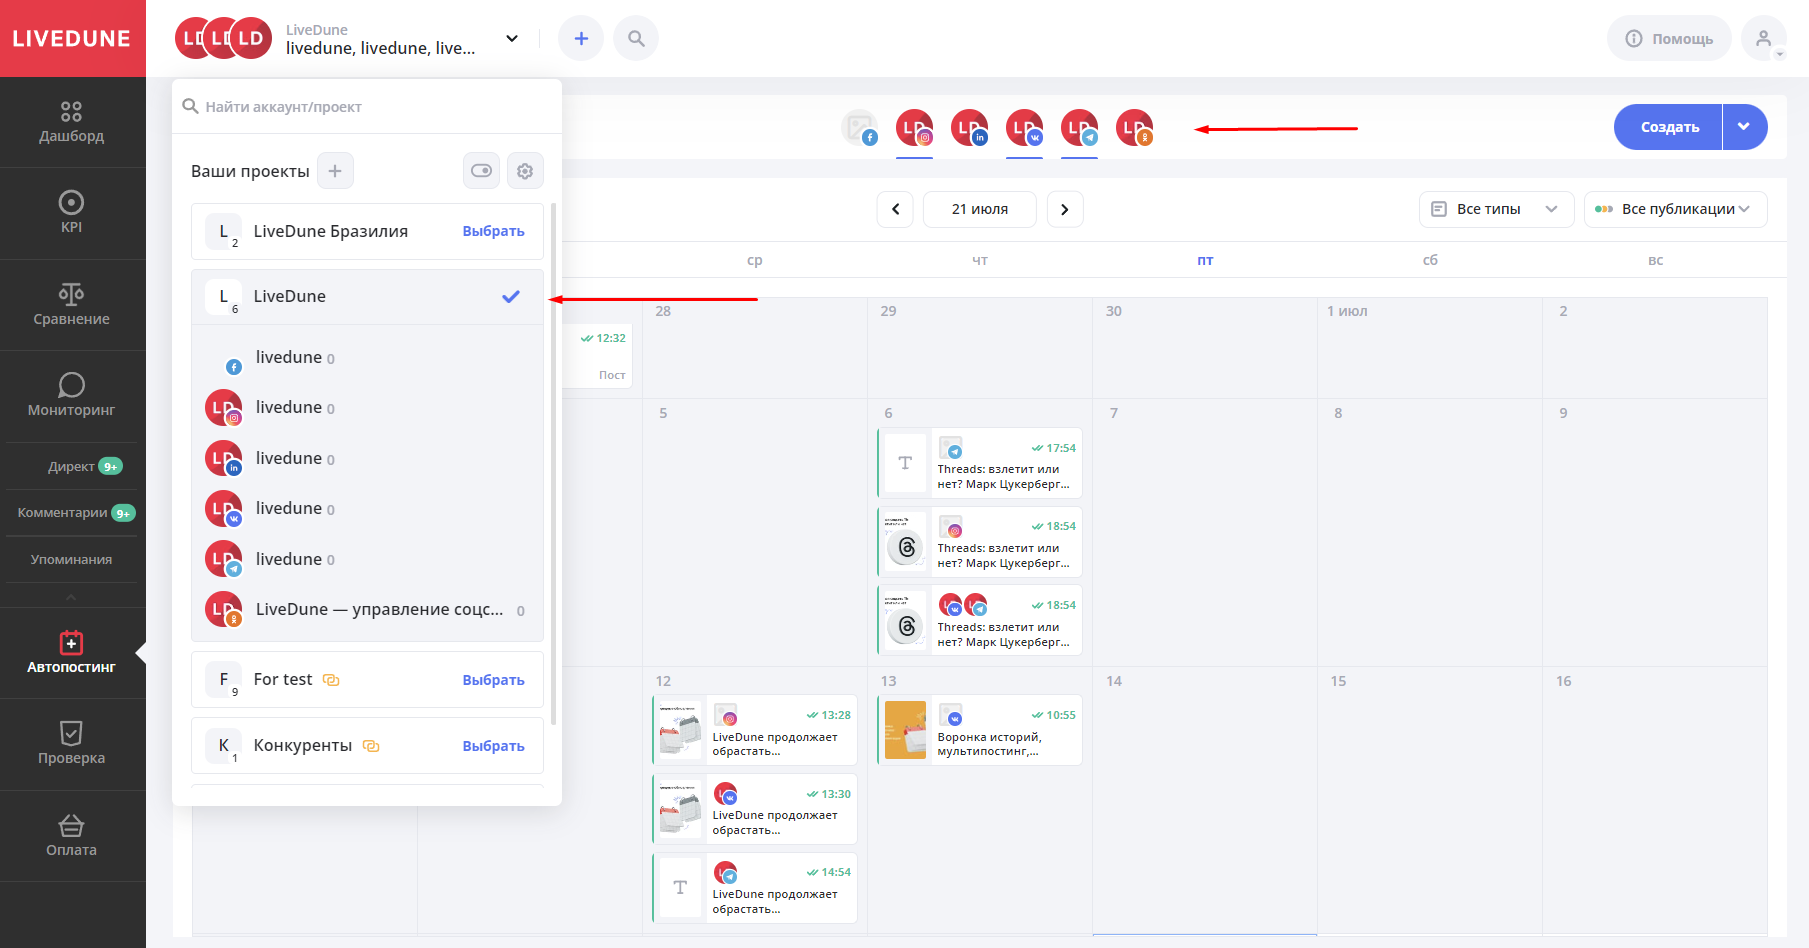Image resolution: width=1809 pixels, height=948 pixels.
Task: Add new project with plus icon
Action: point(335,171)
